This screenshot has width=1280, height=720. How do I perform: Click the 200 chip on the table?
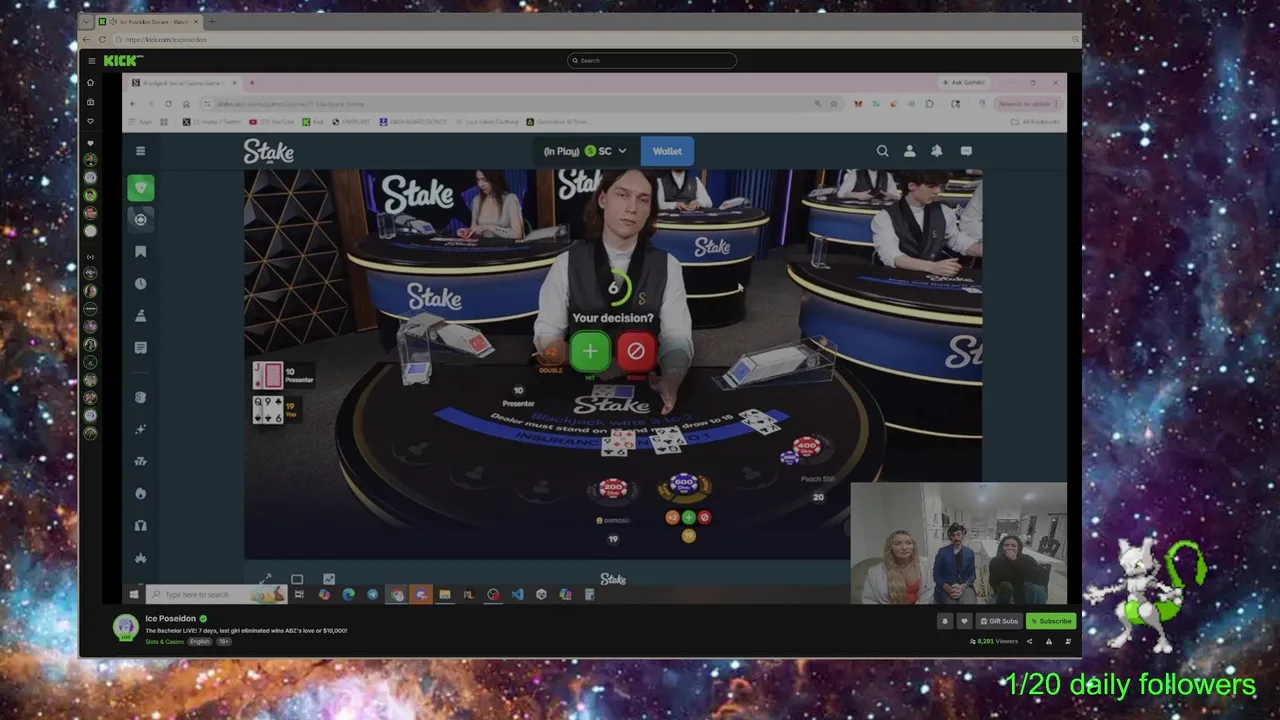[612, 489]
